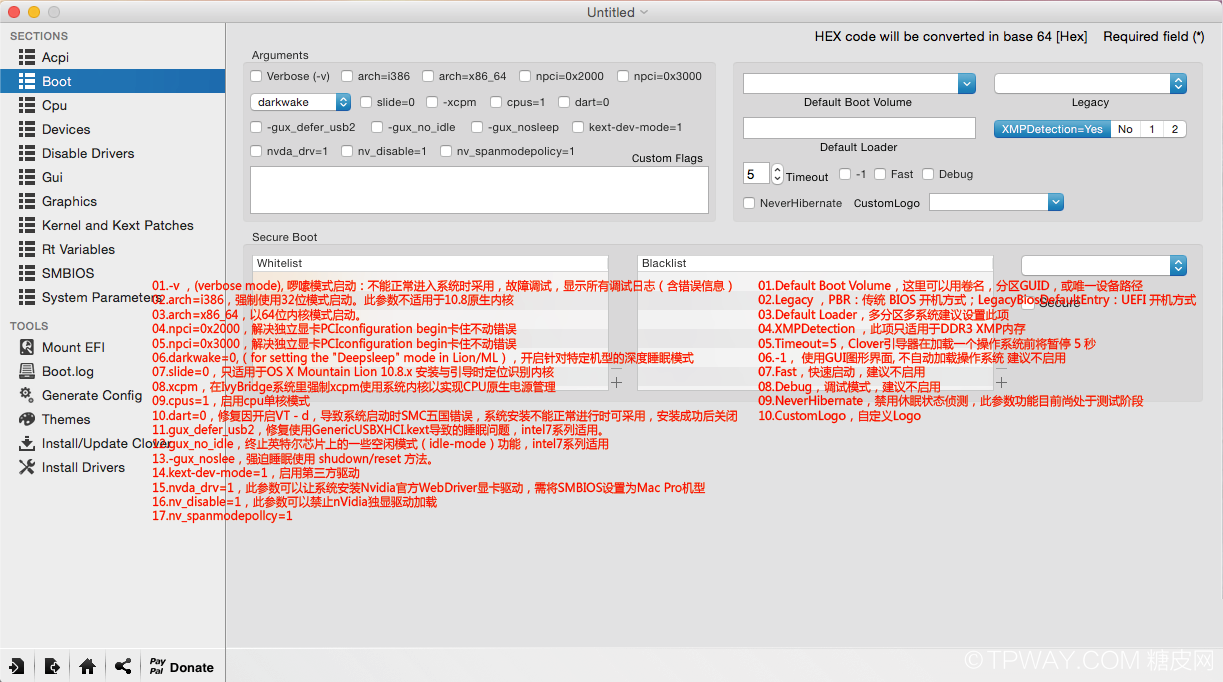Check the arch=i386 option

point(347,76)
